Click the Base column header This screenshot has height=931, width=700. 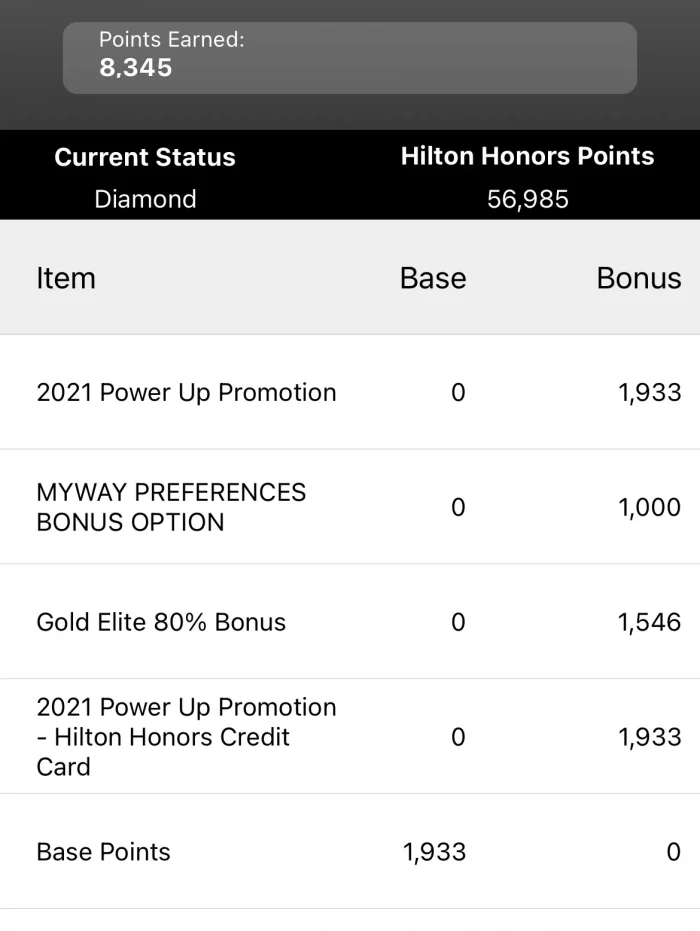pyautogui.click(x=433, y=278)
